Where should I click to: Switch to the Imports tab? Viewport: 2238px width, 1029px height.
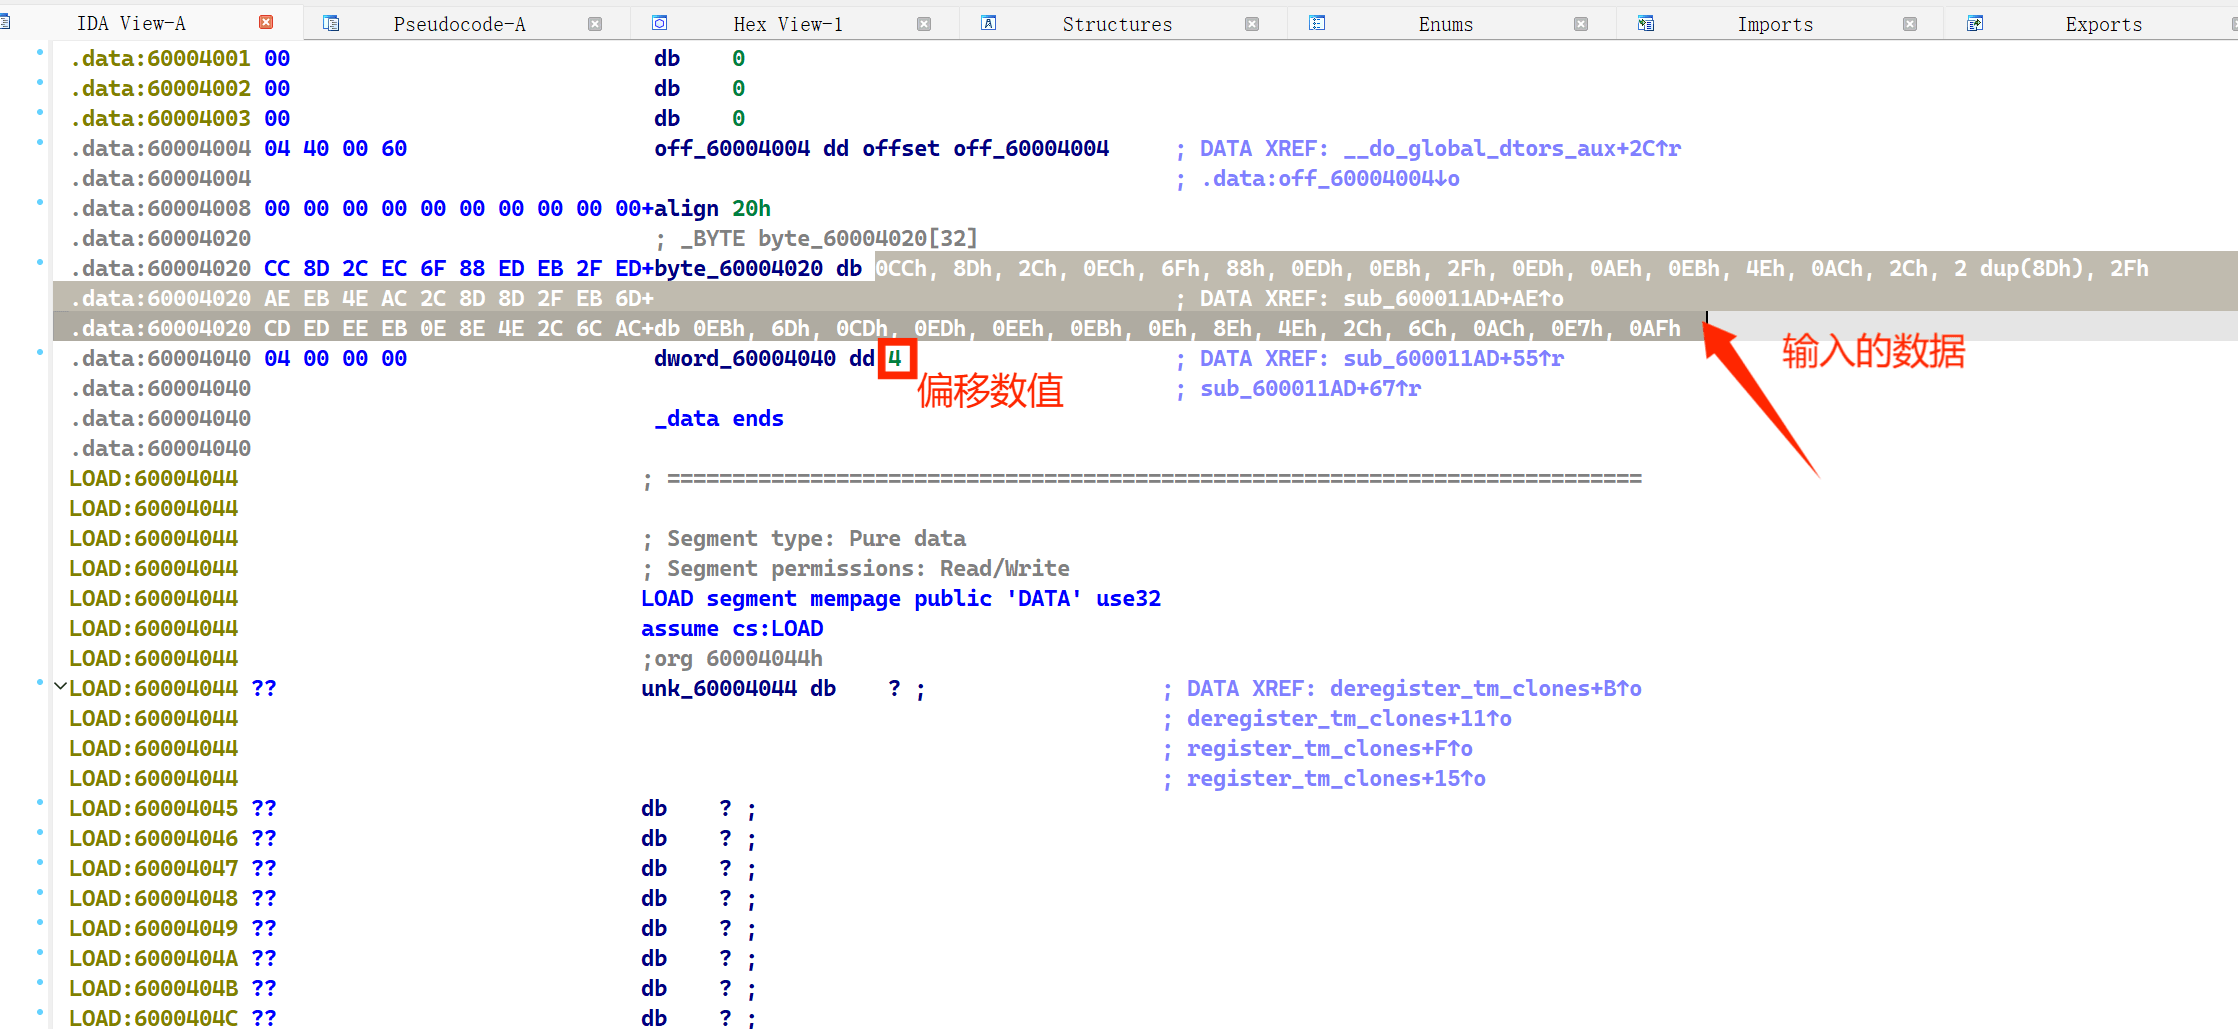[1774, 24]
